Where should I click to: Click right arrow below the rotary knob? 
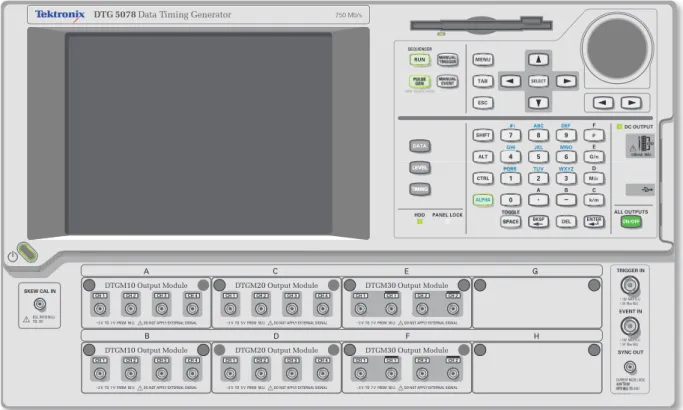[x=631, y=103]
